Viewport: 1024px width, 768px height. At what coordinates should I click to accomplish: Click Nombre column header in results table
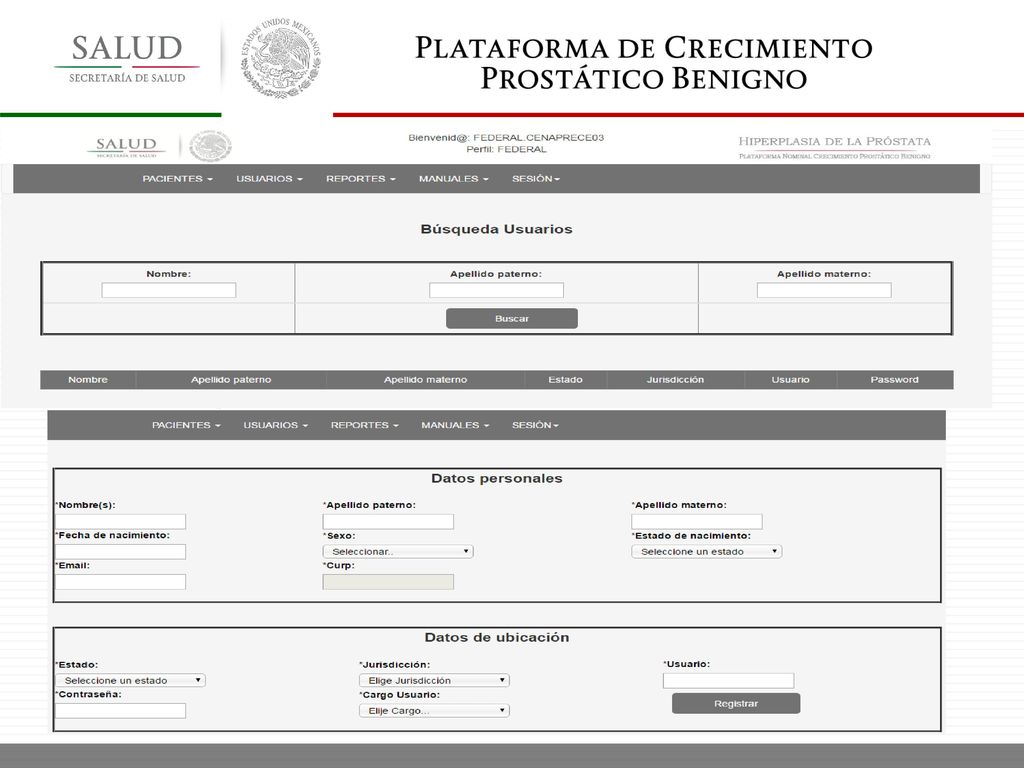[x=88, y=379]
